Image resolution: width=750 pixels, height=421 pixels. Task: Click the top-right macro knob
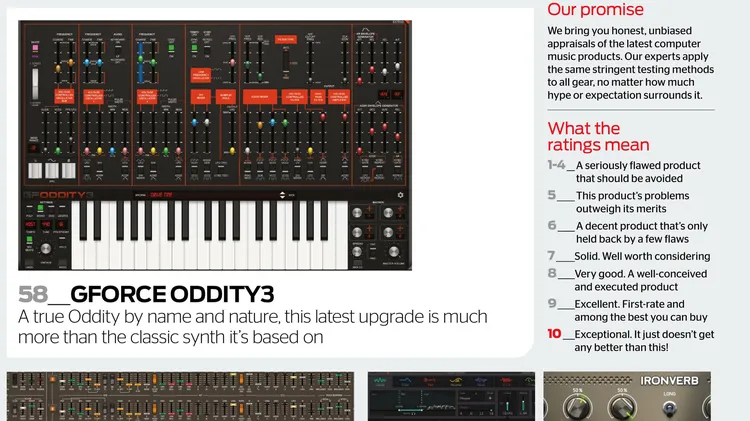coord(388,213)
